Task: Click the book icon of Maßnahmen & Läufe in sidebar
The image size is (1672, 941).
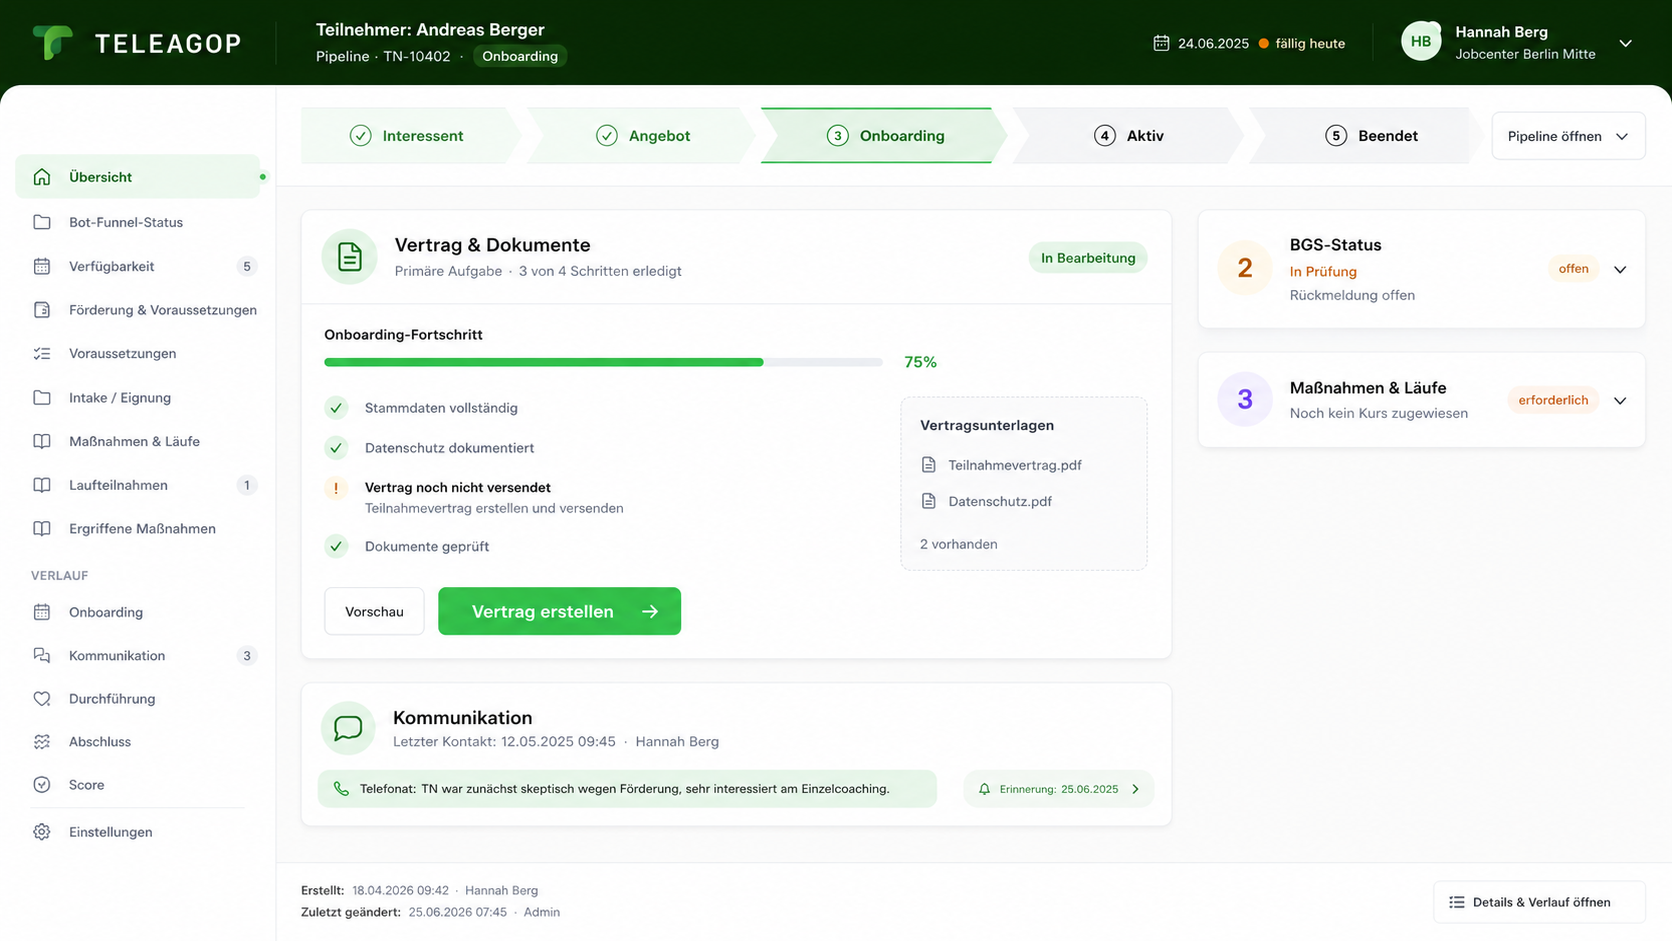Action: click(42, 441)
